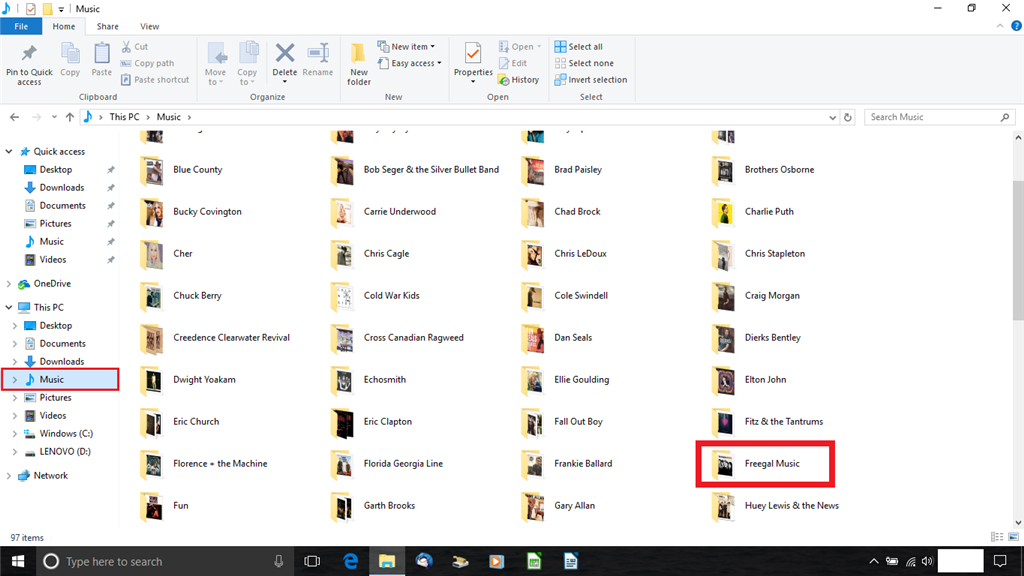Open the volume control in tray
Image resolution: width=1024 pixels, height=576 pixels.
pos(927,561)
